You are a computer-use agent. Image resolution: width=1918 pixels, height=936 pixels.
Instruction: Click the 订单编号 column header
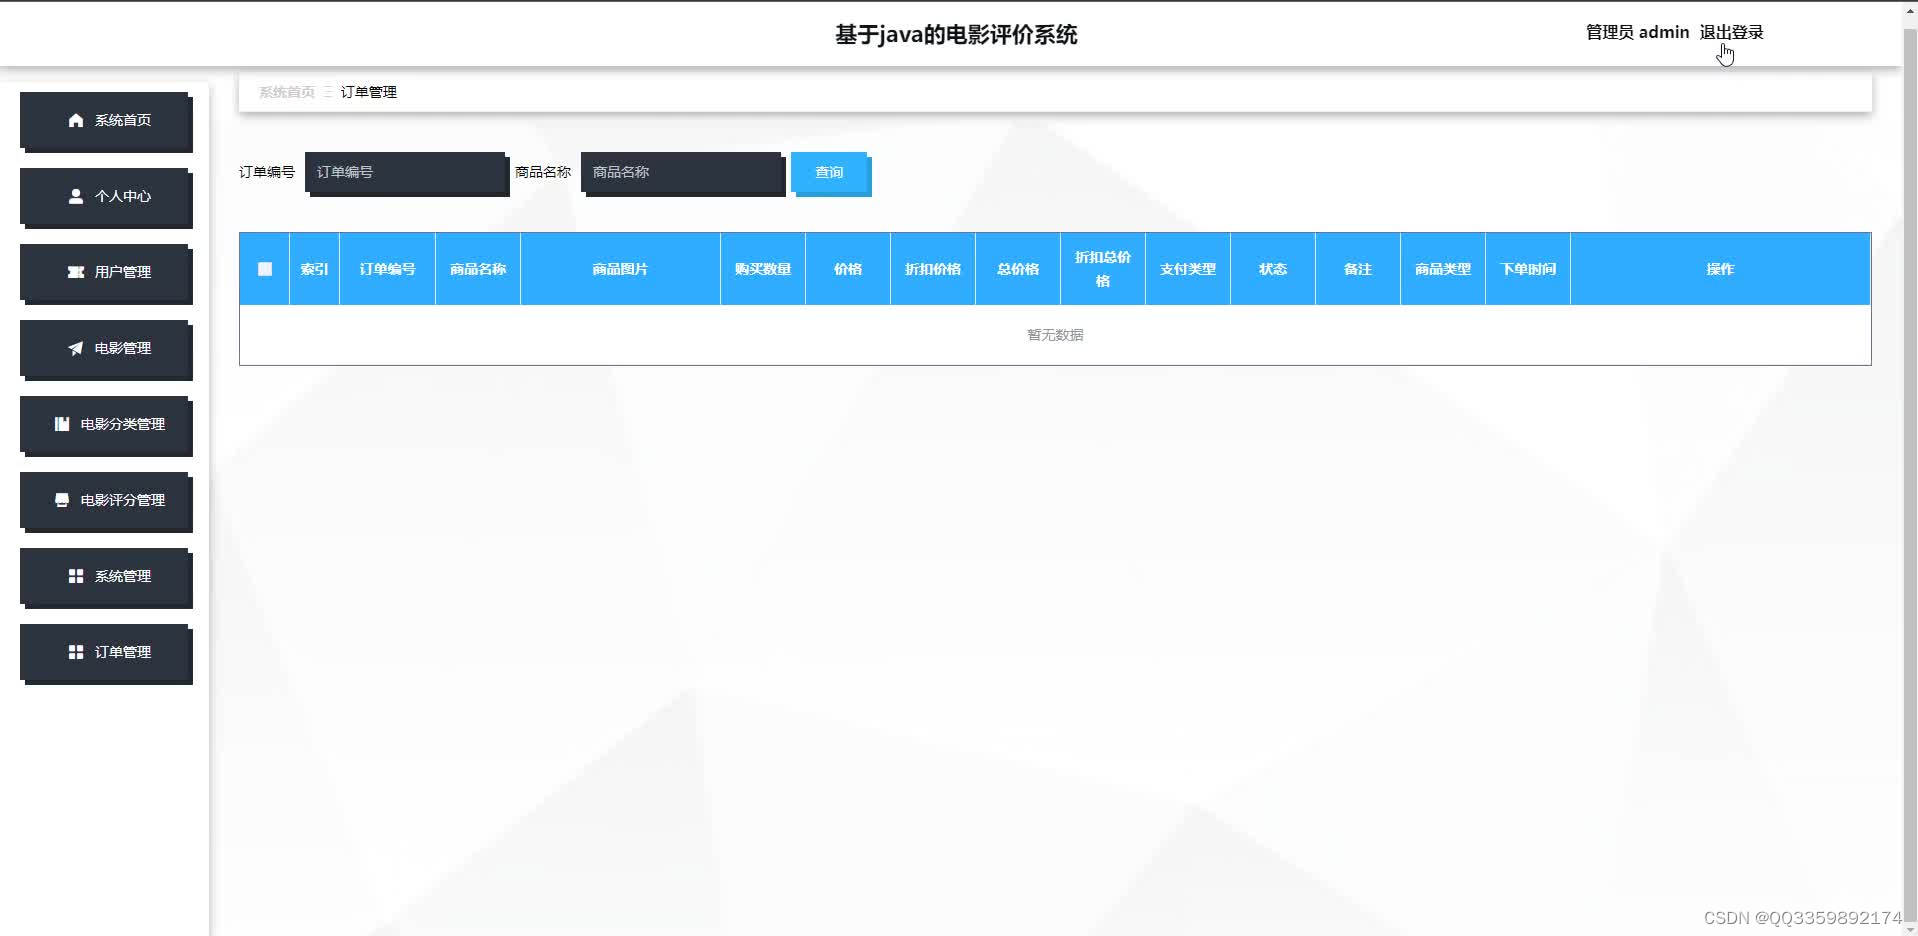coord(387,269)
